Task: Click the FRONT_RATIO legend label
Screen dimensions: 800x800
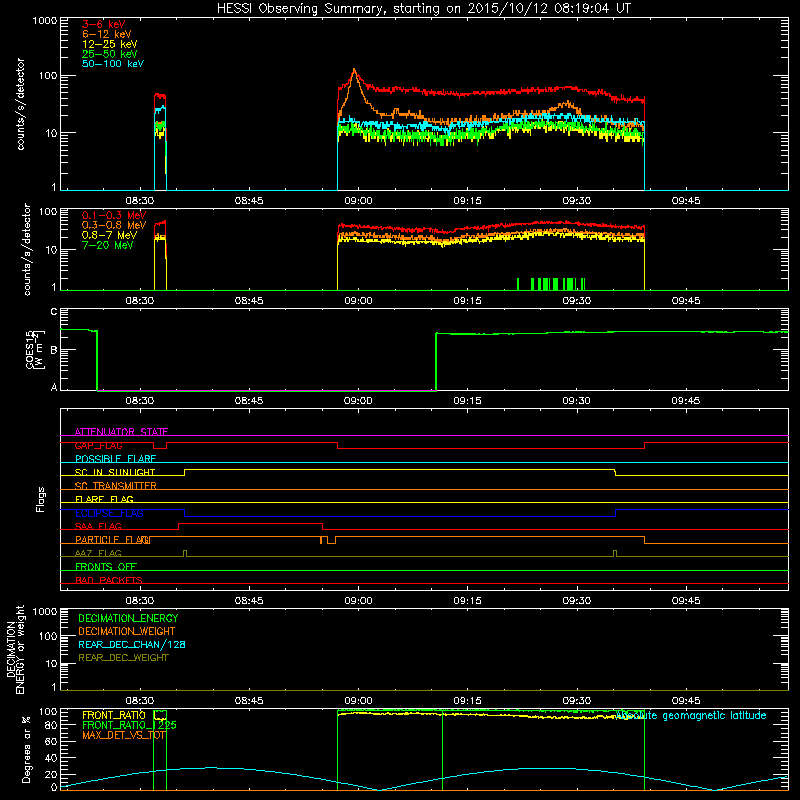Action: tap(114, 715)
